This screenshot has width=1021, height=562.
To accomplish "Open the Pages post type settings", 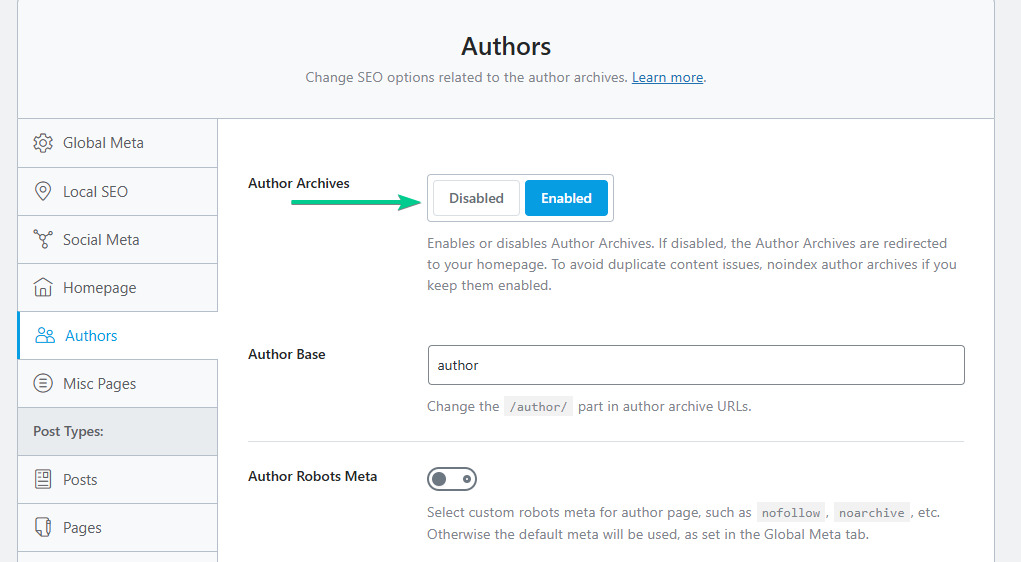I will pyautogui.click(x=82, y=527).
